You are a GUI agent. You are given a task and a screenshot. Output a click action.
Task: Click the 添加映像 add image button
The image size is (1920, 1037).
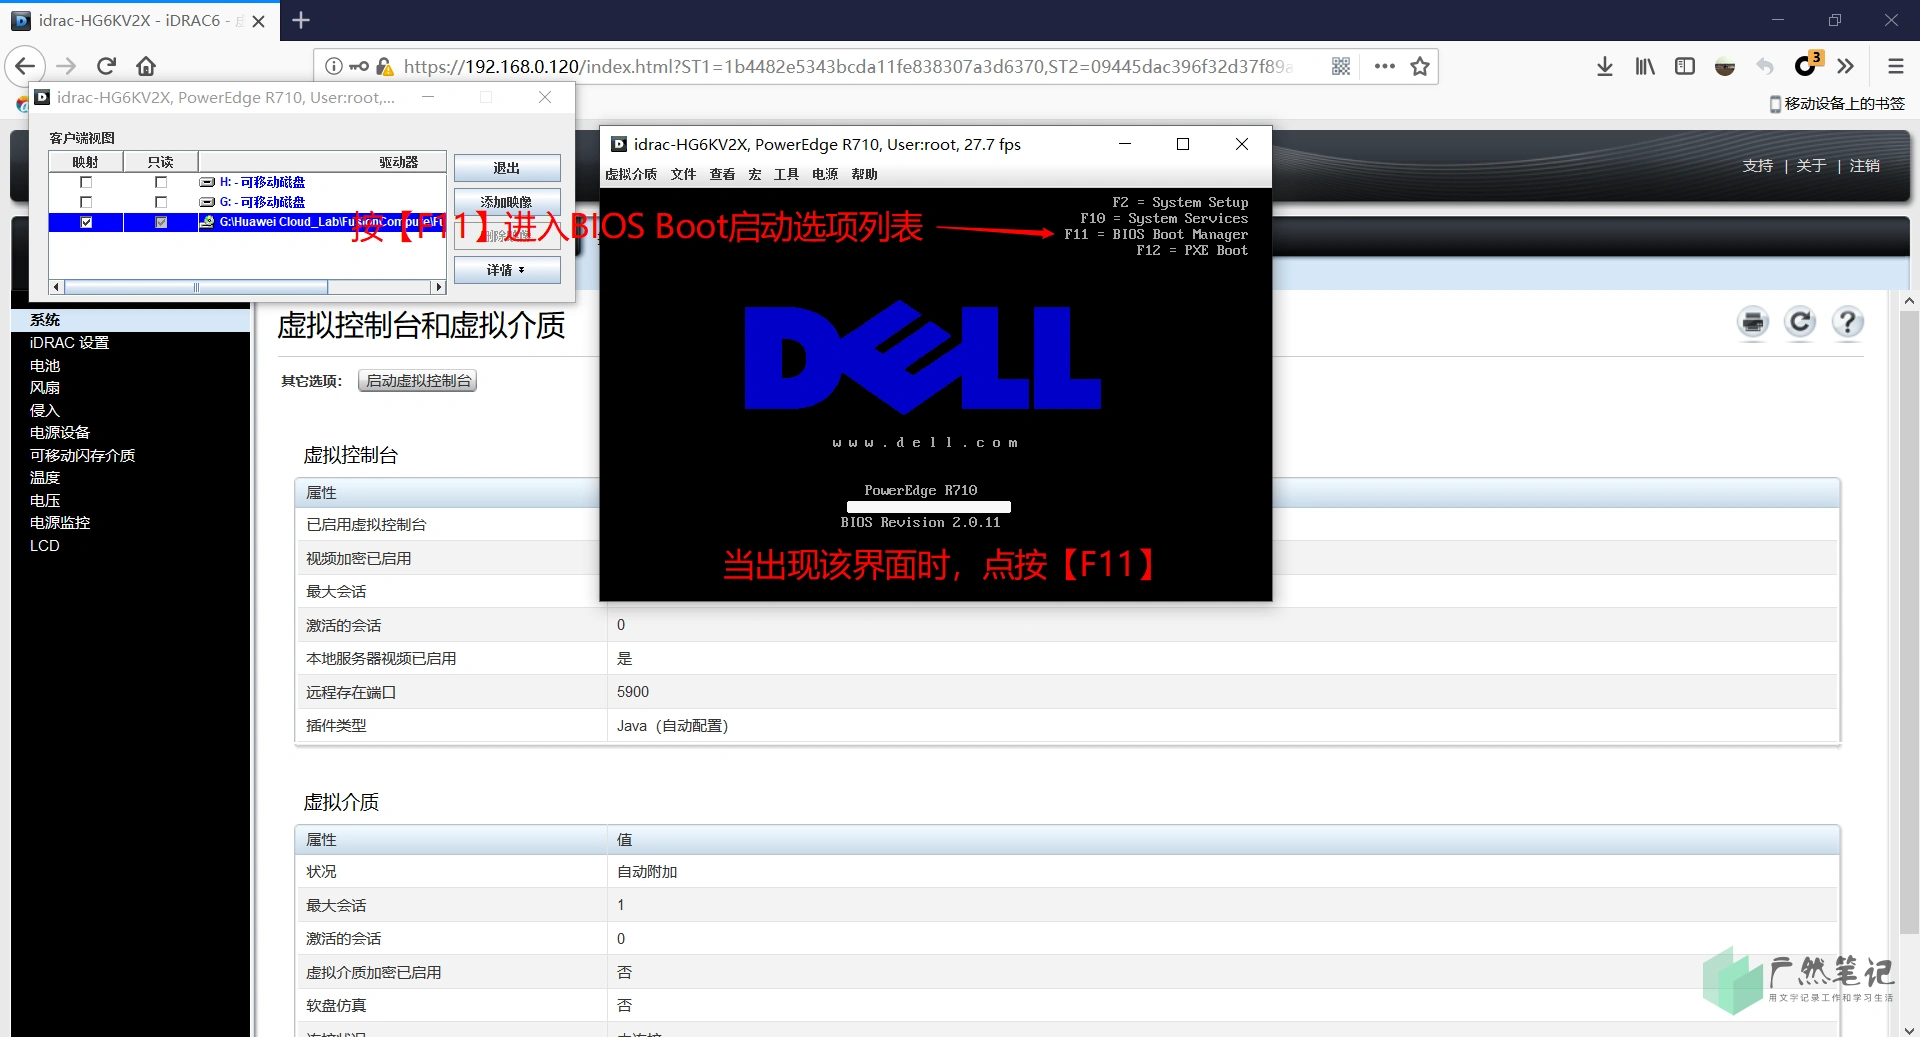507,202
